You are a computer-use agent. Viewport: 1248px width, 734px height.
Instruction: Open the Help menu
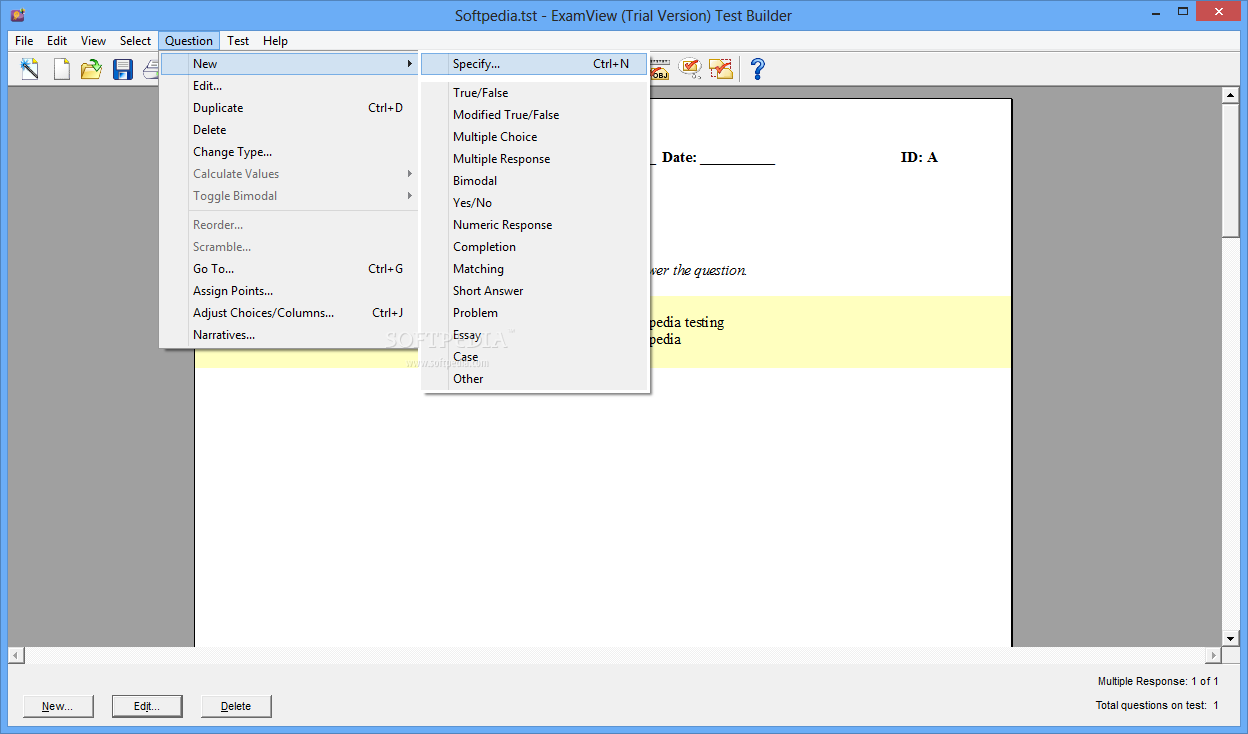[275, 41]
